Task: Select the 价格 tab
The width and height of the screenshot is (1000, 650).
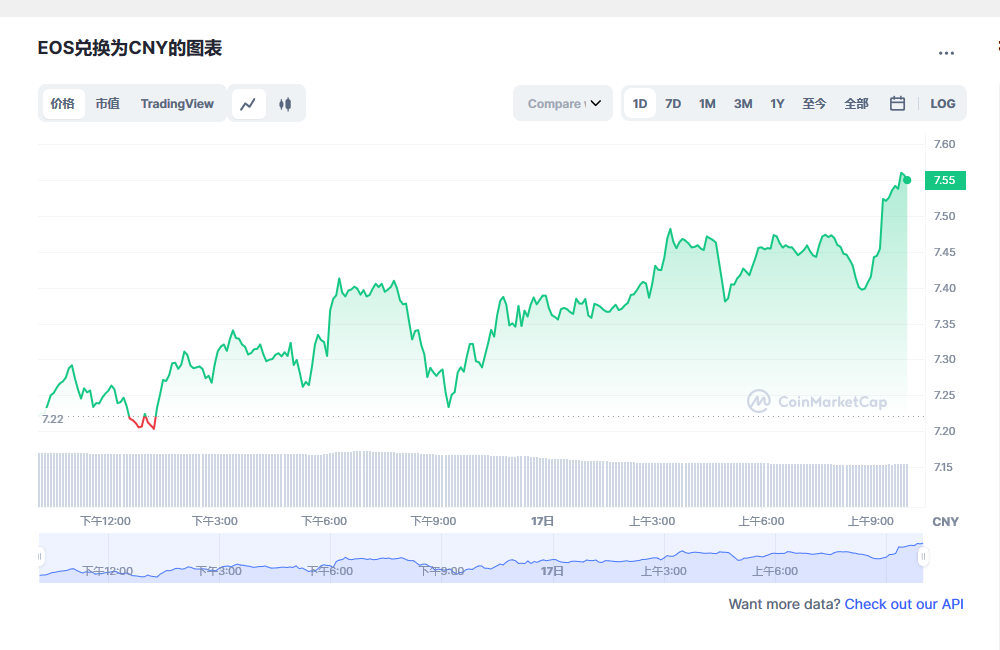Action: (62, 103)
